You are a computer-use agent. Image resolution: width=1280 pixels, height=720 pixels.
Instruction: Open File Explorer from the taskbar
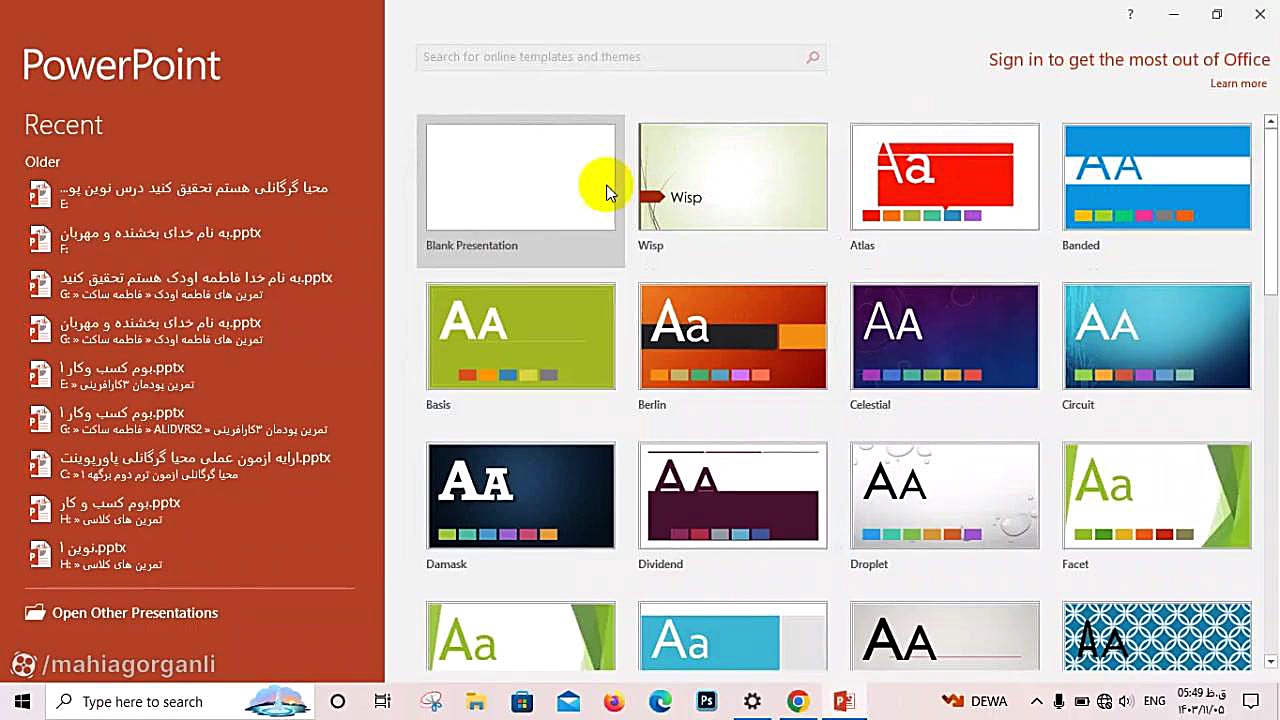pyautogui.click(x=476, y=701)
